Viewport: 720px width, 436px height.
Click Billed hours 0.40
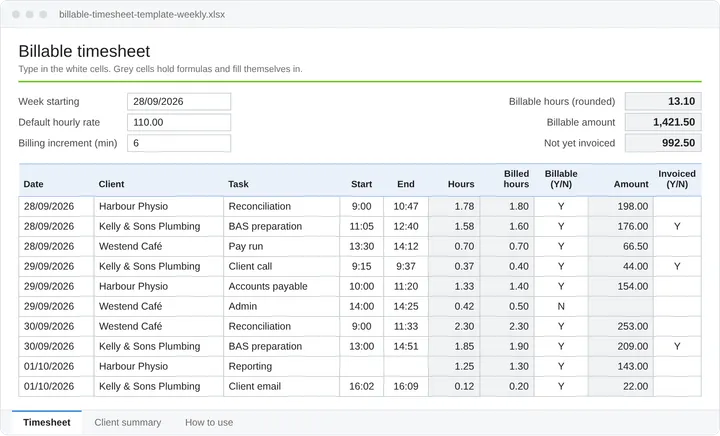click(x=507, y=266)
